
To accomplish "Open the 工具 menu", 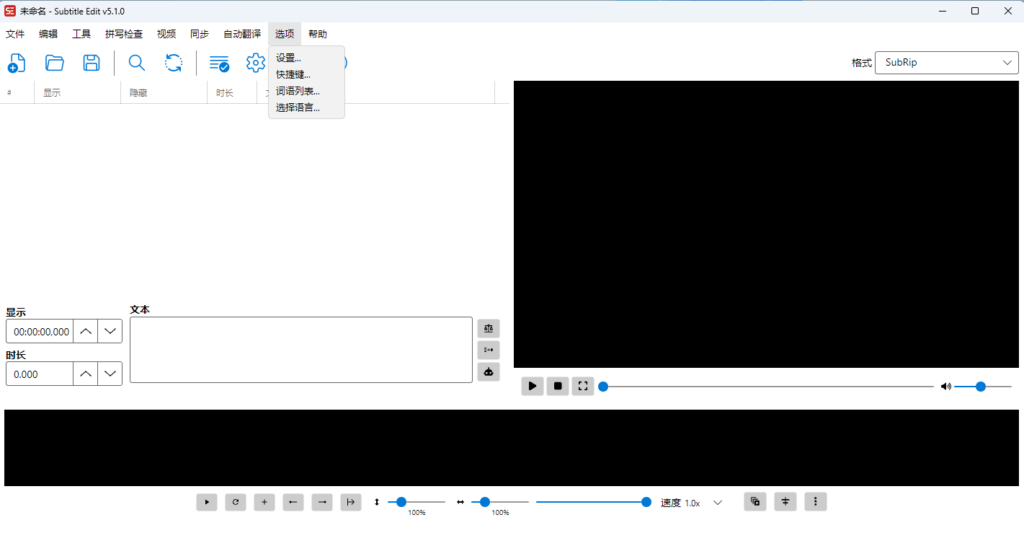I will click(82, 34).
